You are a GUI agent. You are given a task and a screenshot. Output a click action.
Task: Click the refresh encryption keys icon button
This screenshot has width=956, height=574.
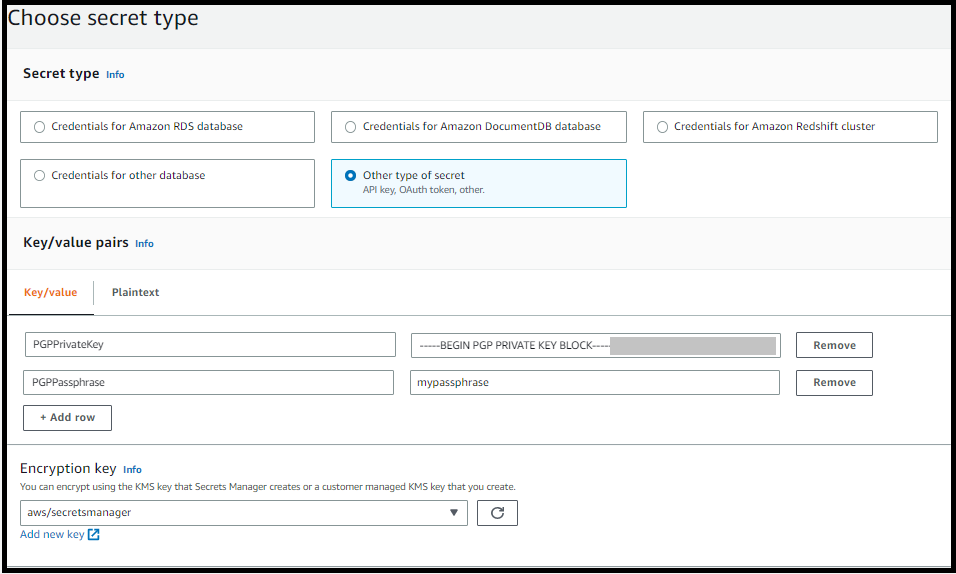click(x=497, y=513)
